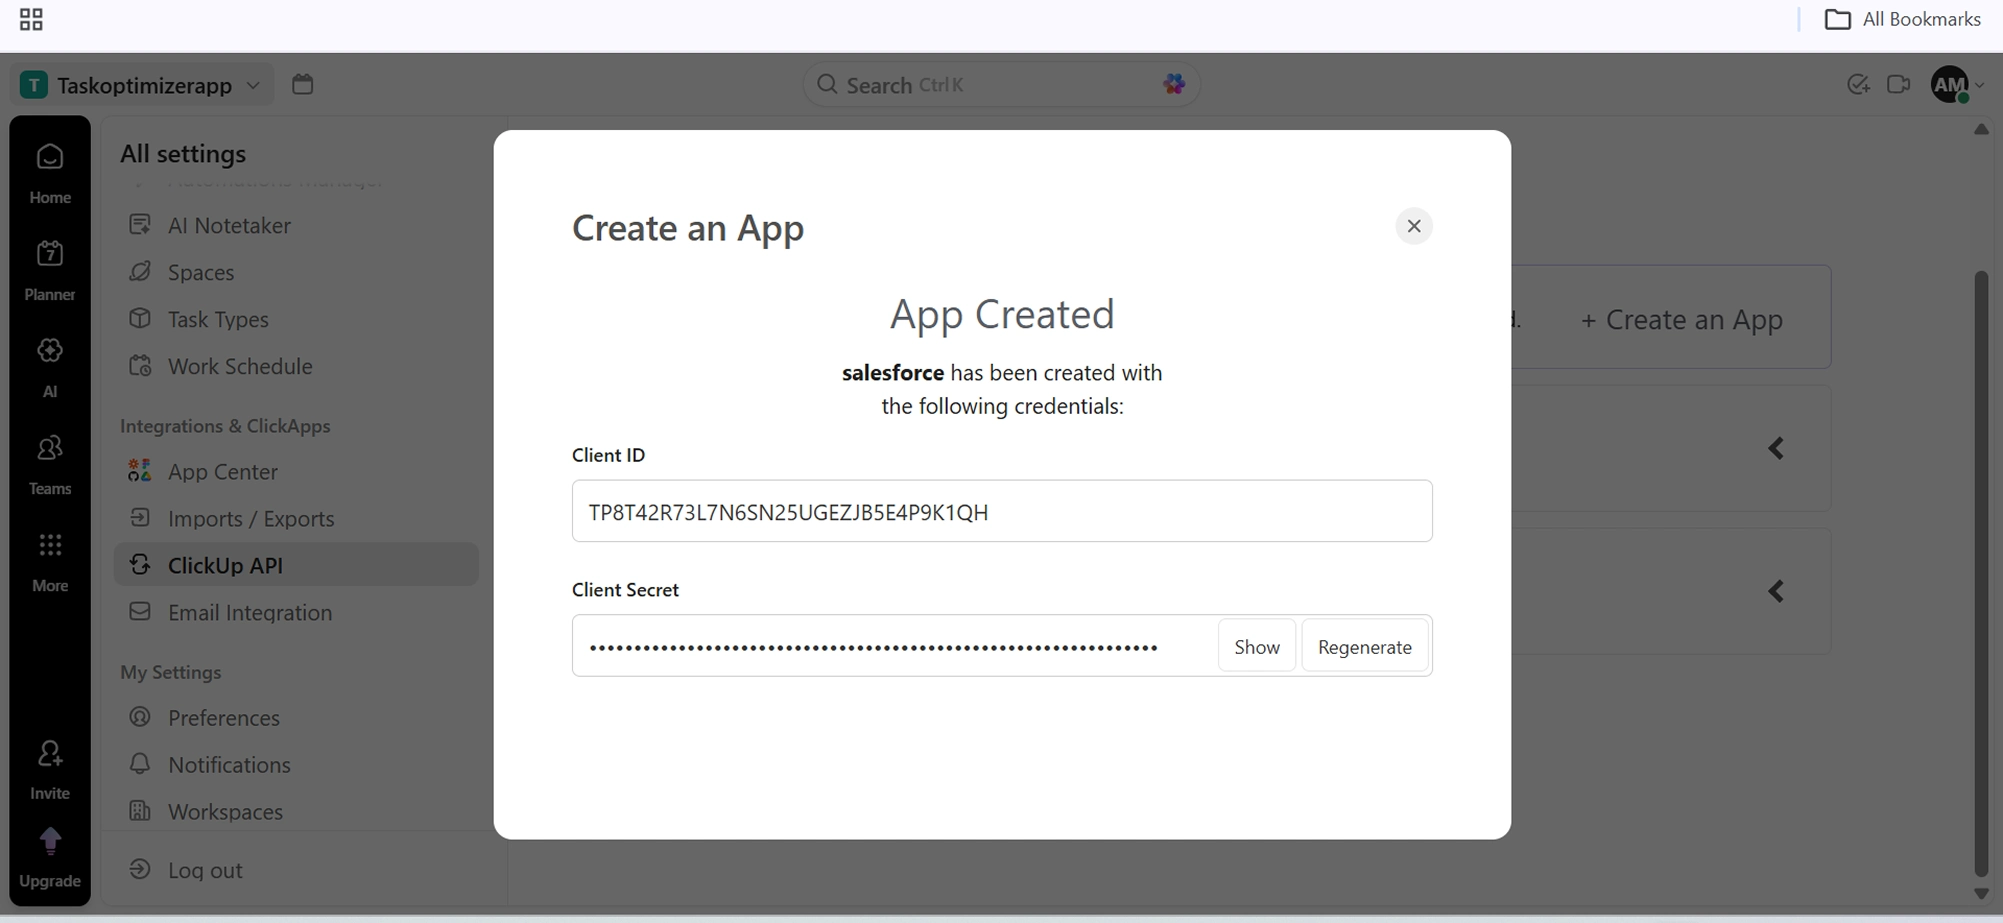The width and height of the screenshot is (2003, 923).
Task: Click the Client ID field
Action: [1002, 511]
